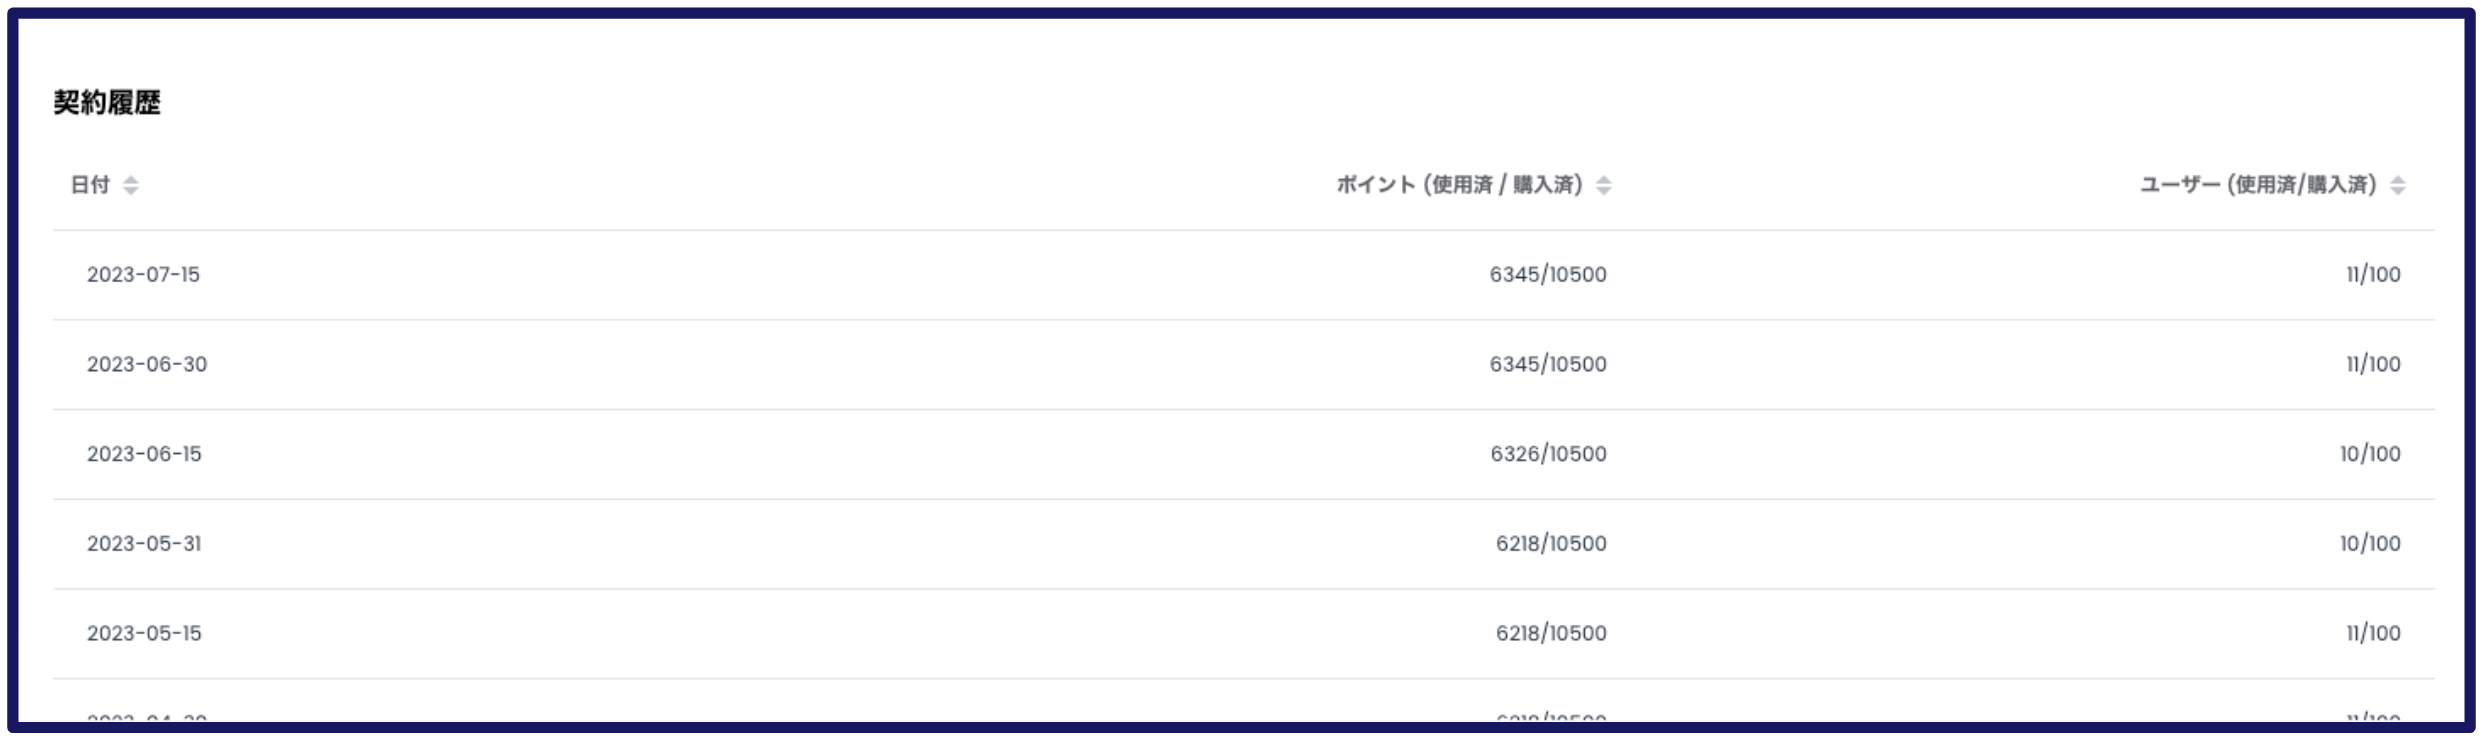The image size is (2484, 740).
Task: Click the 日付 column header label
Action: (90, 185)
